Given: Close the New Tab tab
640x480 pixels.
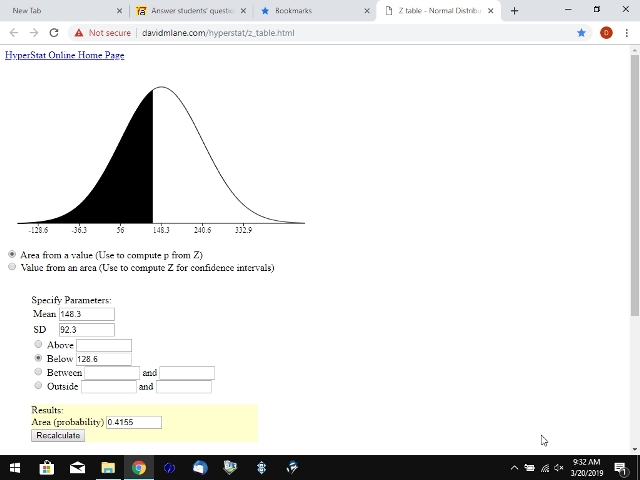Looking at the screenshot, I should pos(119,11).
